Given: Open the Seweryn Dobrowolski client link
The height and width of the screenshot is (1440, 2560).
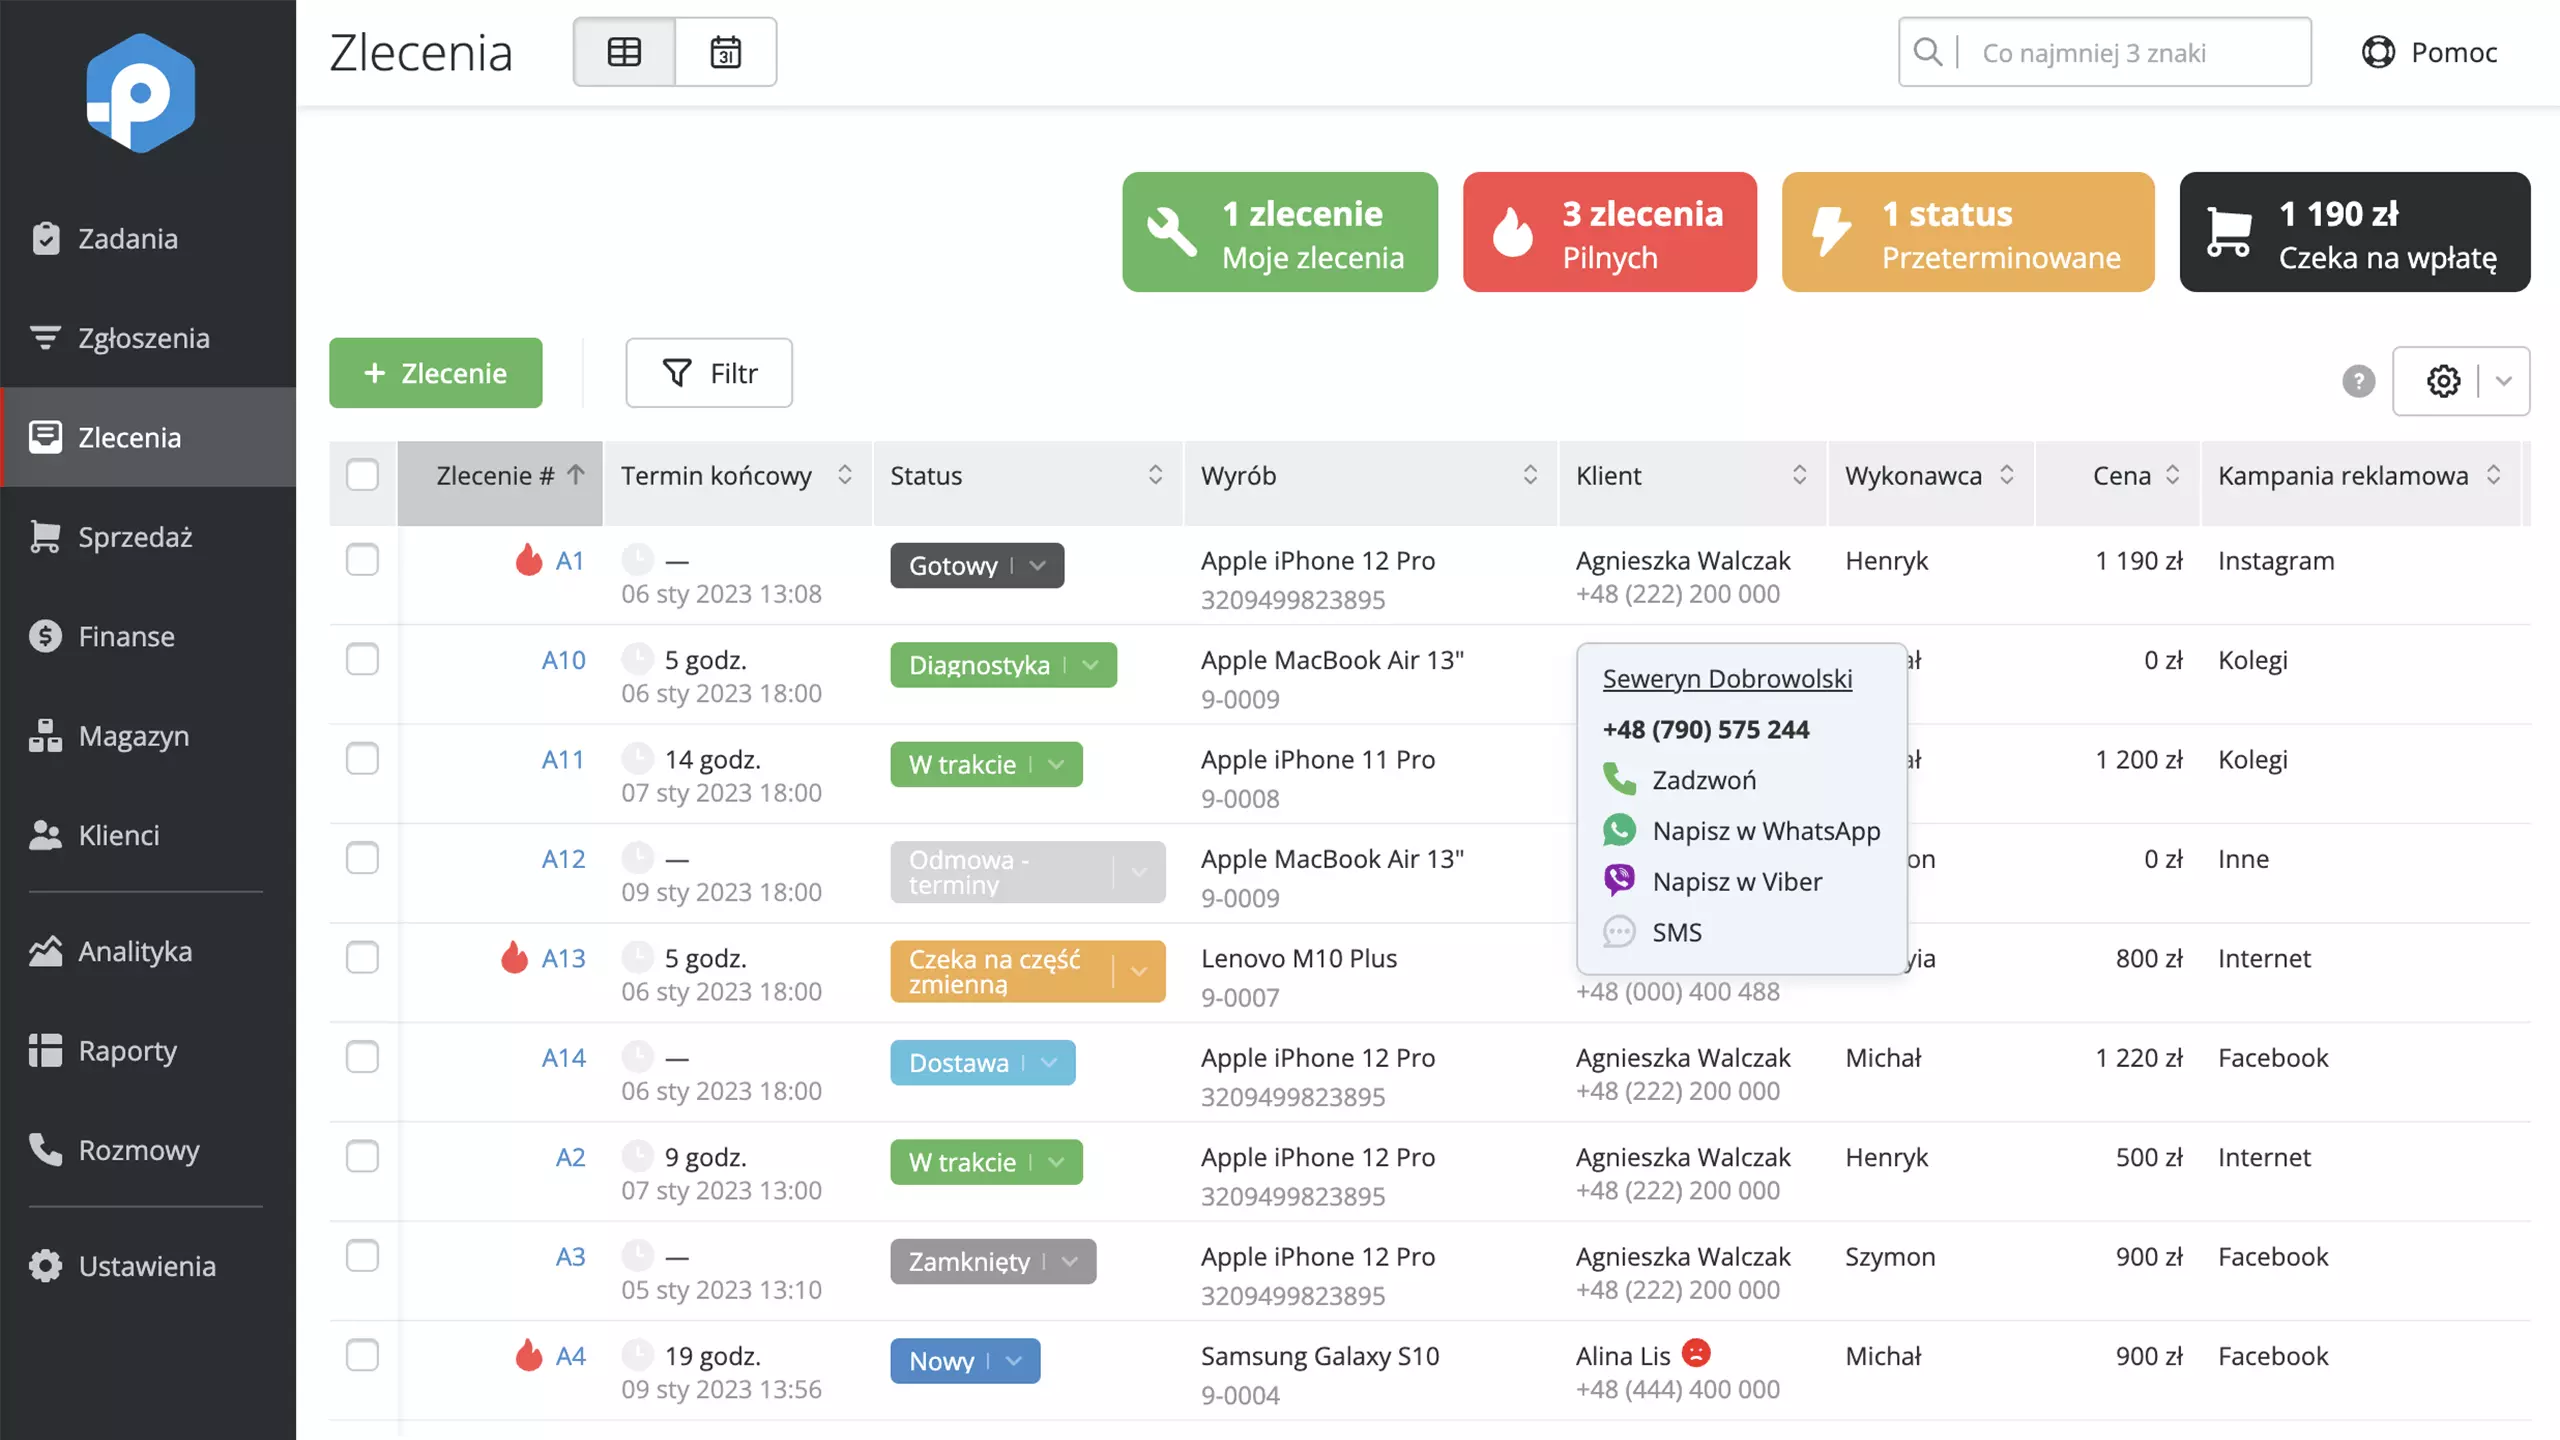Looking at the screenshot, I should click(1727, 678).
